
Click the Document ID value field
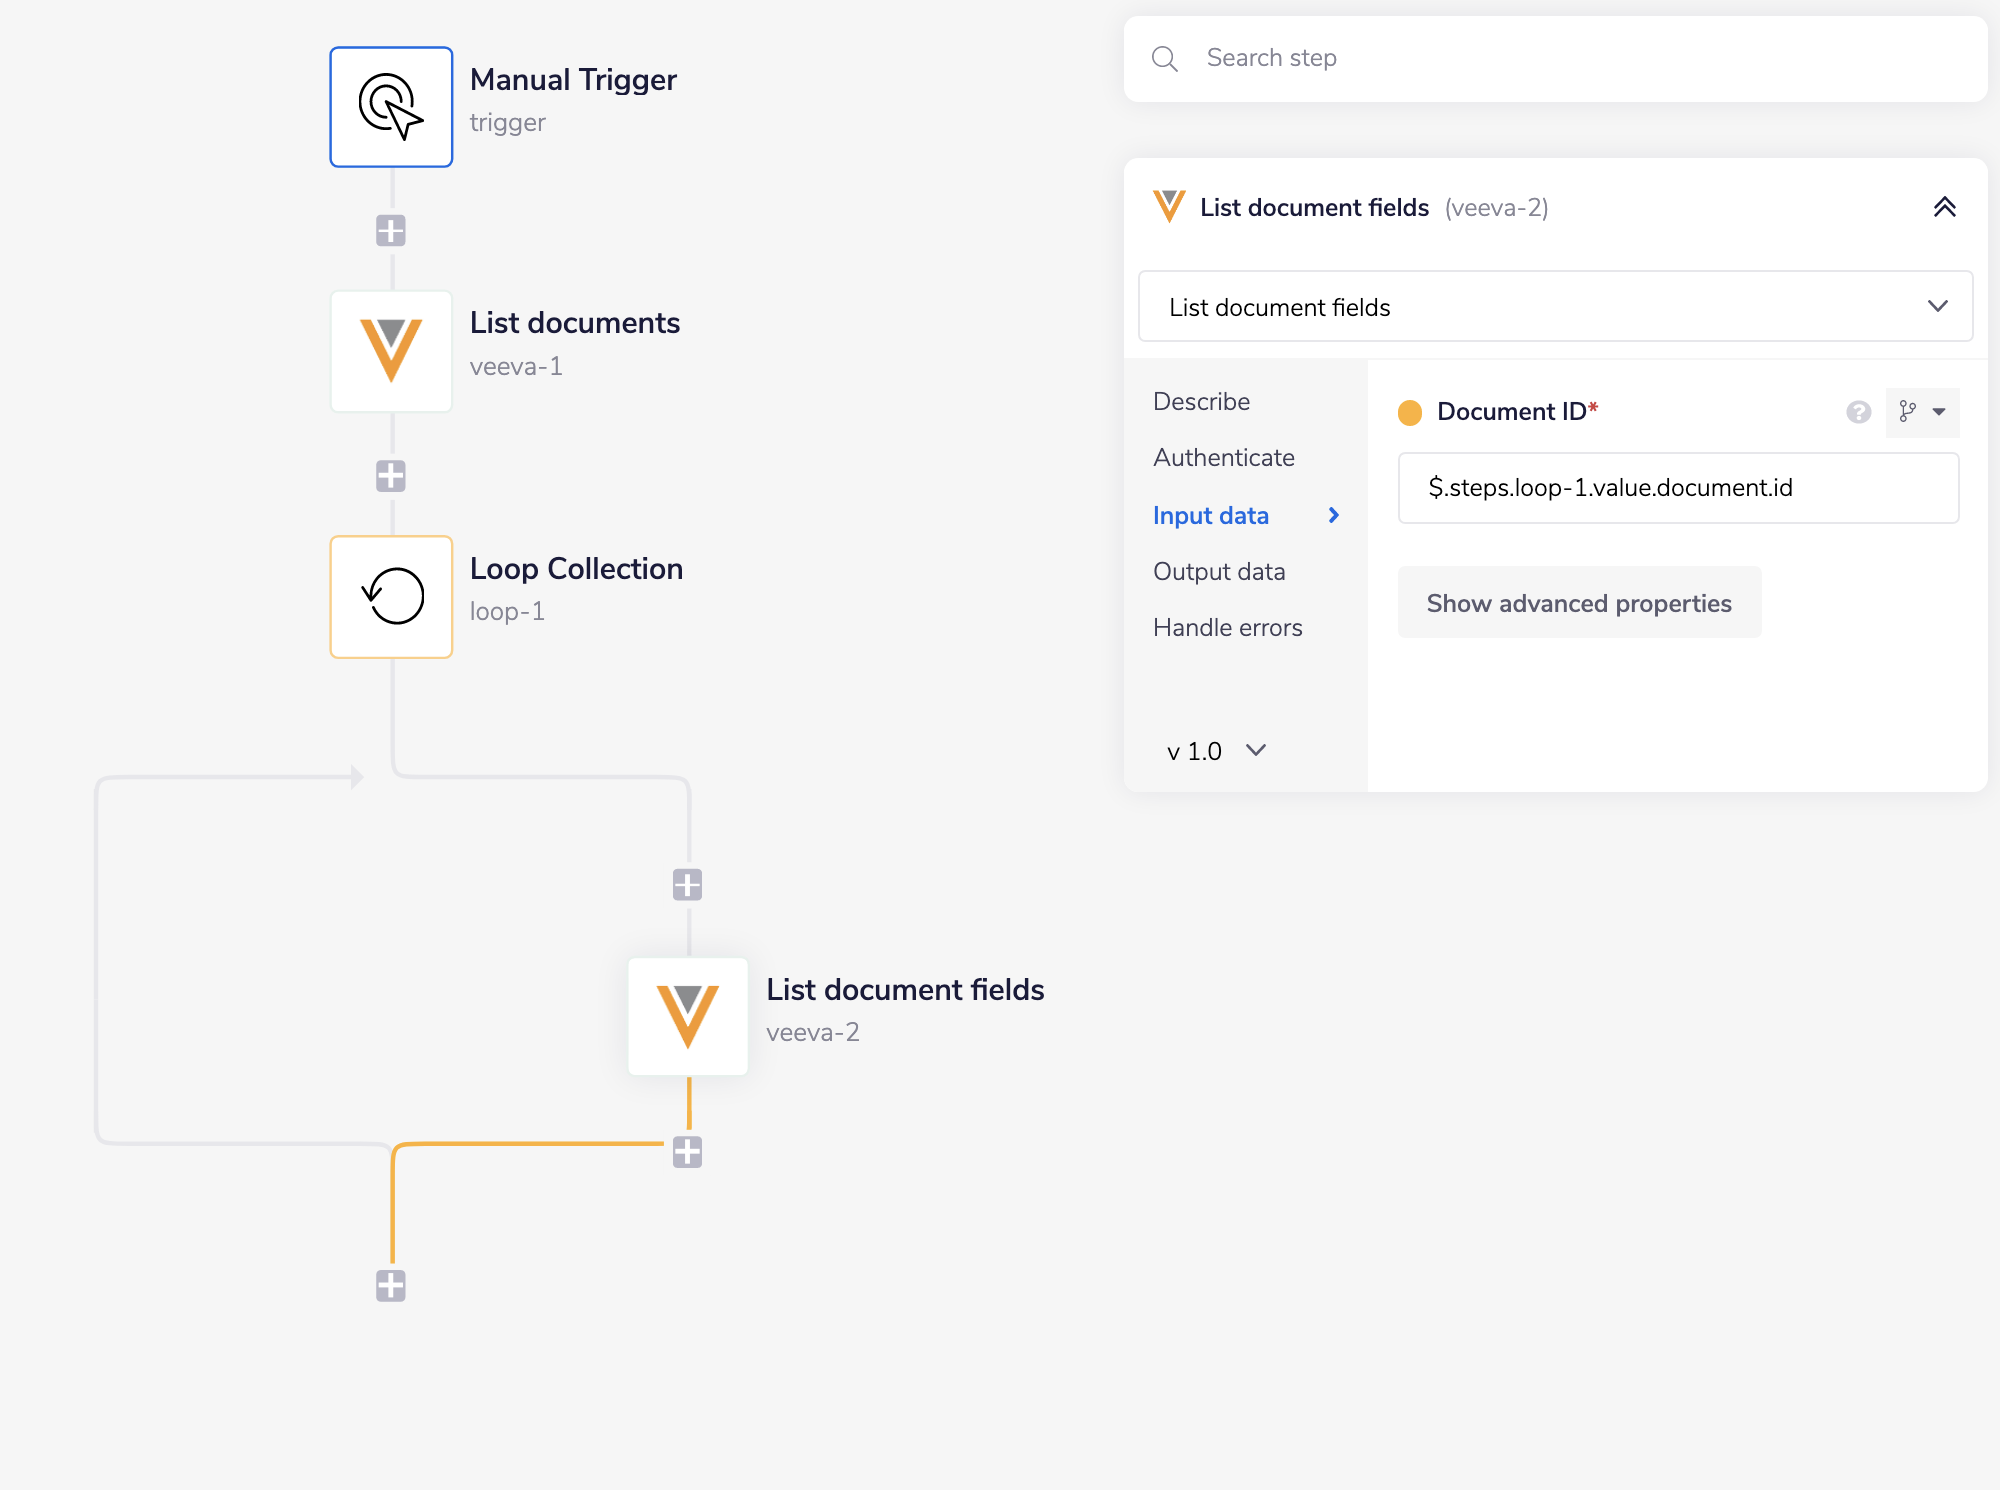point(1677,488)
